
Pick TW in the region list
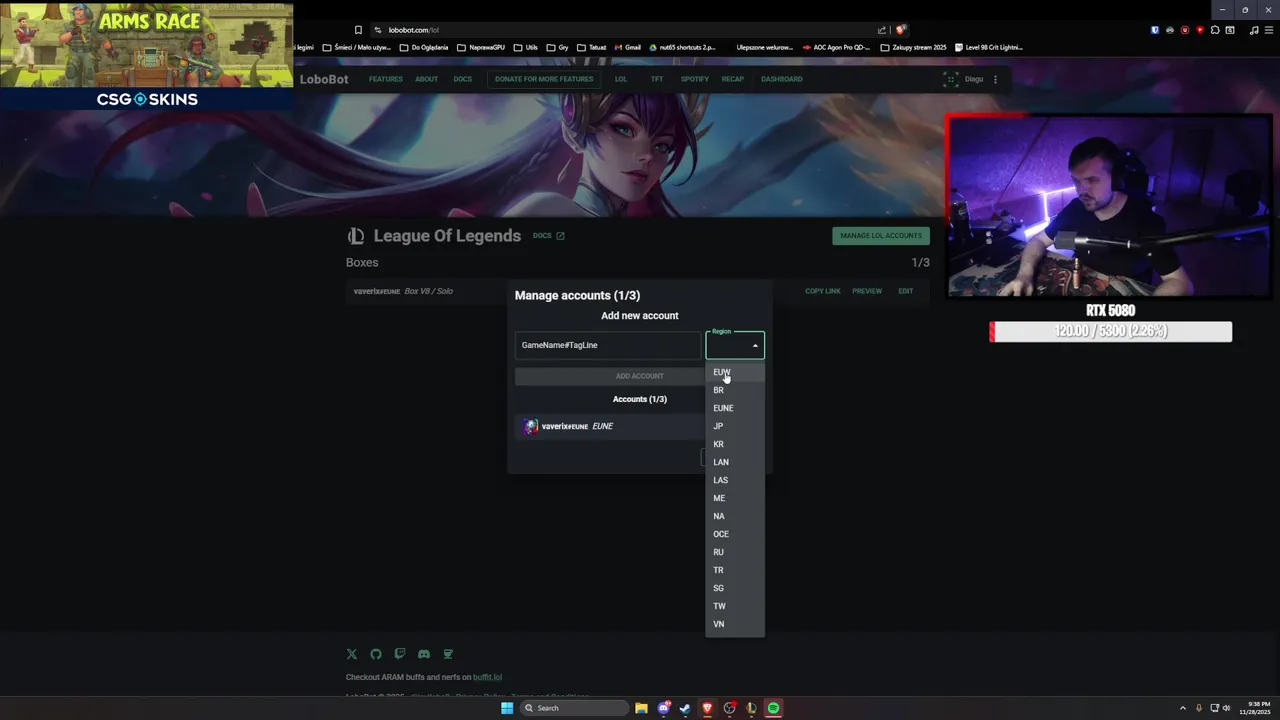pyautogui.click(x=735, y=606)
